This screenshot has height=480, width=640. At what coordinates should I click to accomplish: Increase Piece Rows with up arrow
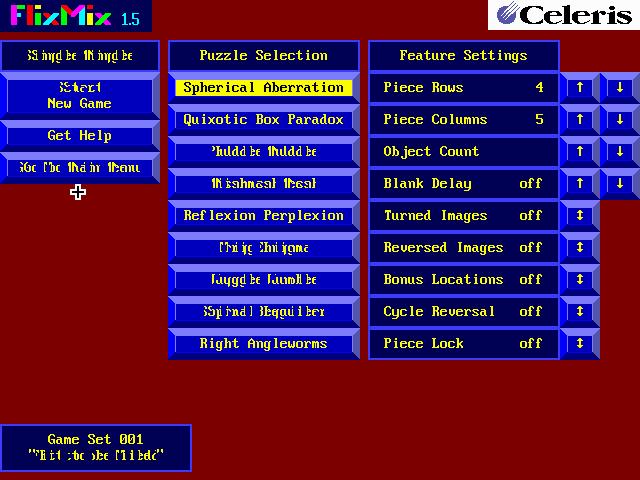coord(580,87)
